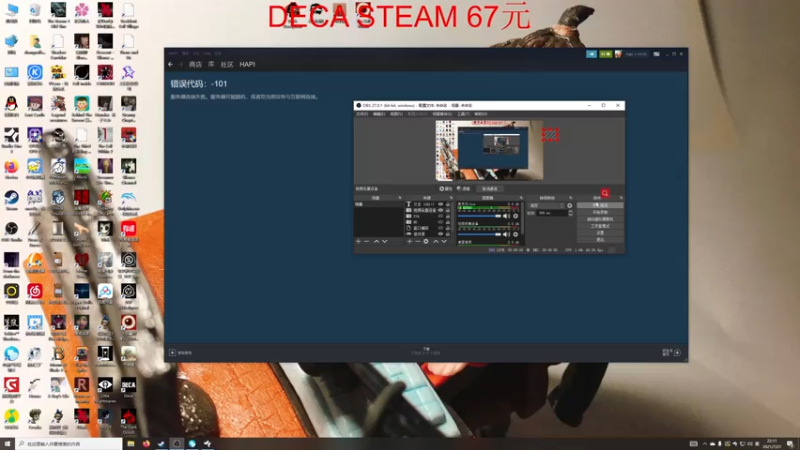Adjust transition duration stepper arrows
The width and height of the screenshot is (800, 450).
click(x=570, y=213)
